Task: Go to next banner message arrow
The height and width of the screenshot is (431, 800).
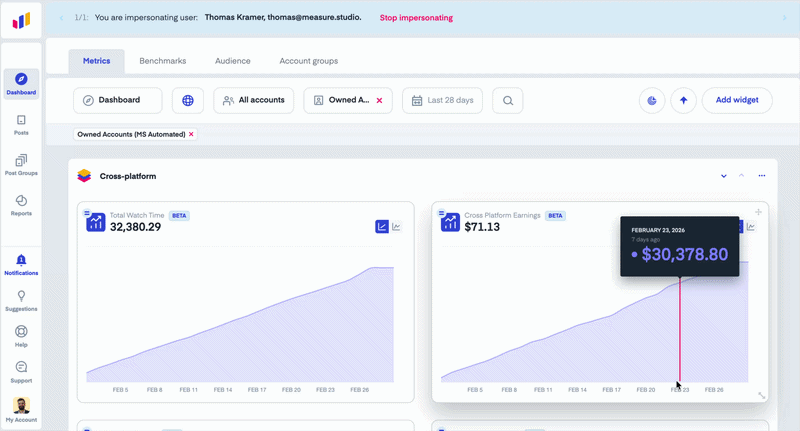Action: click(x=785, y=18)
